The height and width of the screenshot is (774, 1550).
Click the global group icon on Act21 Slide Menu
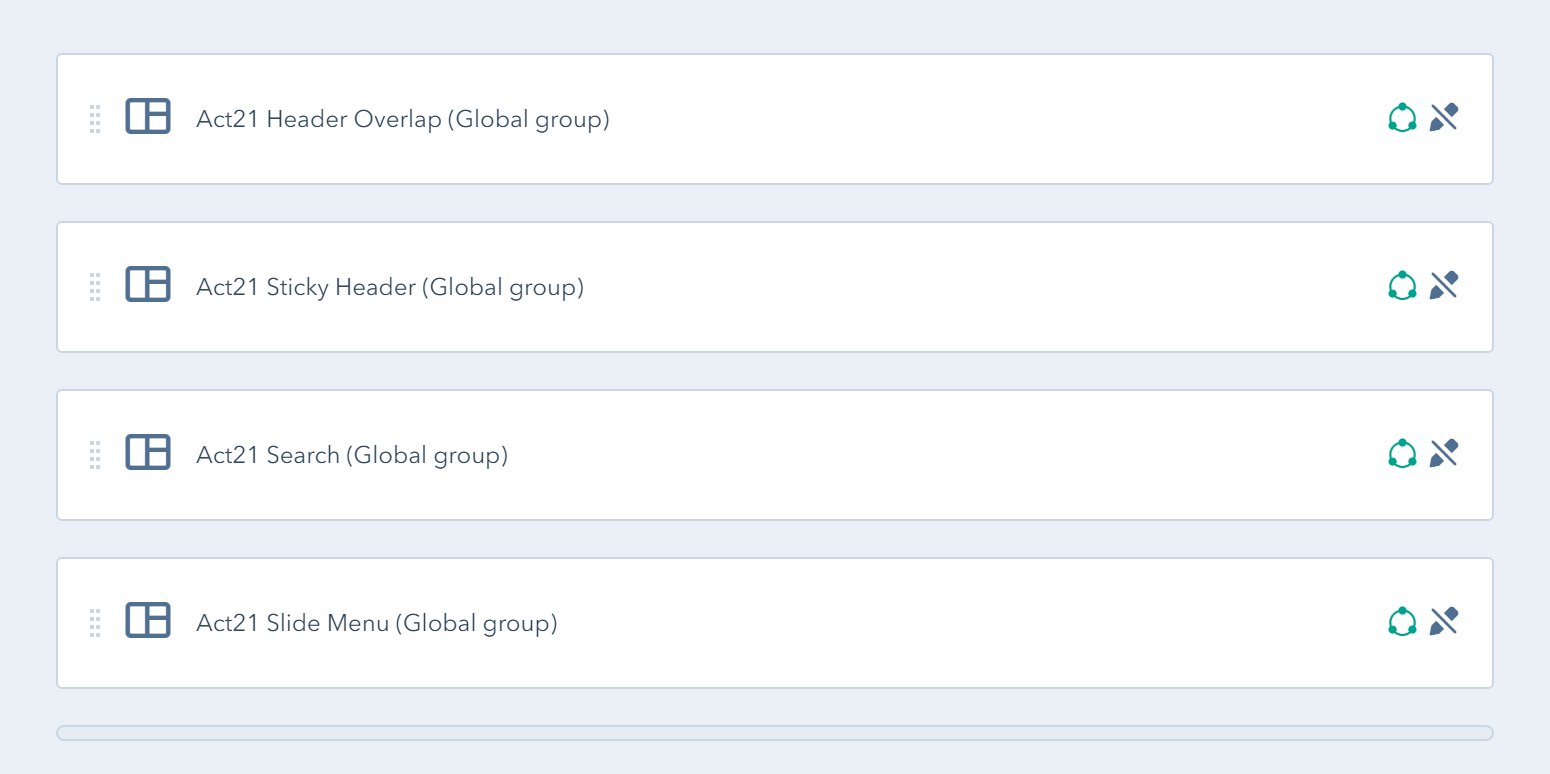[x=1402, y=621]
